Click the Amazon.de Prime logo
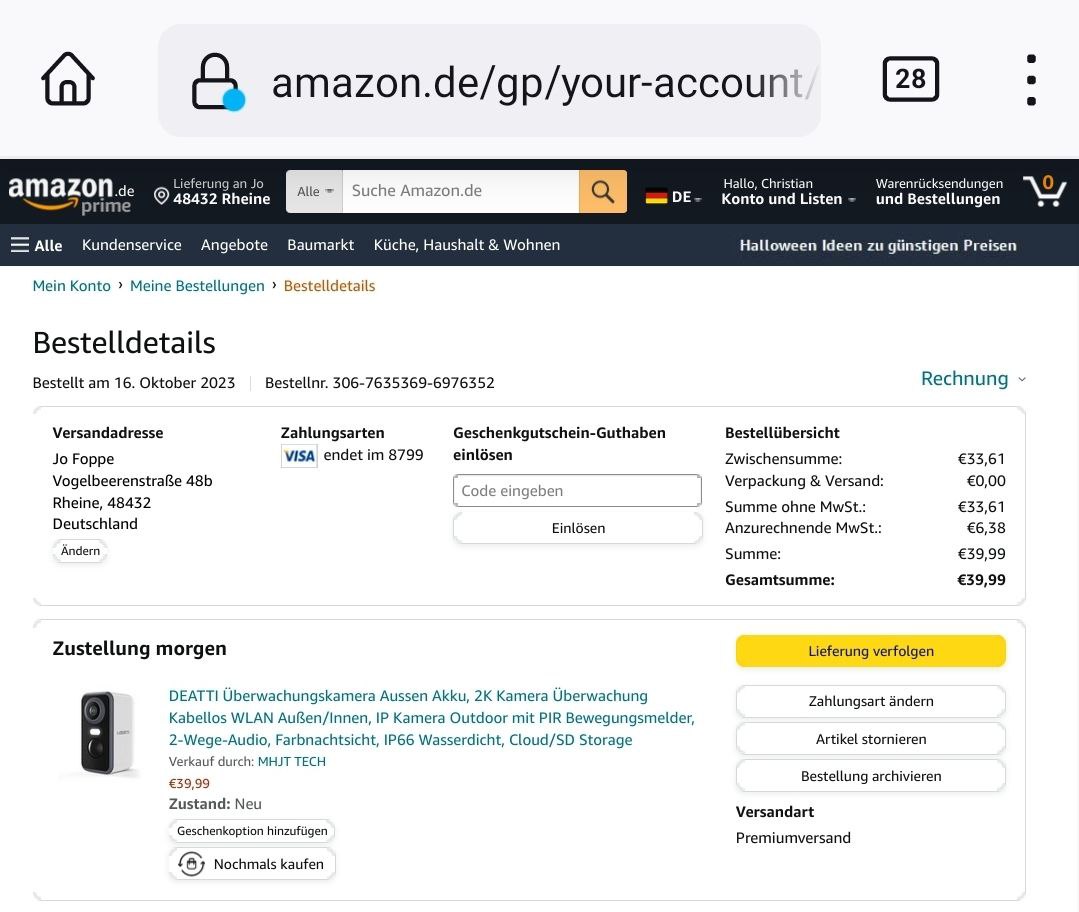Image resolution: width=1079 pixels, height=912 pixels. 71,192
